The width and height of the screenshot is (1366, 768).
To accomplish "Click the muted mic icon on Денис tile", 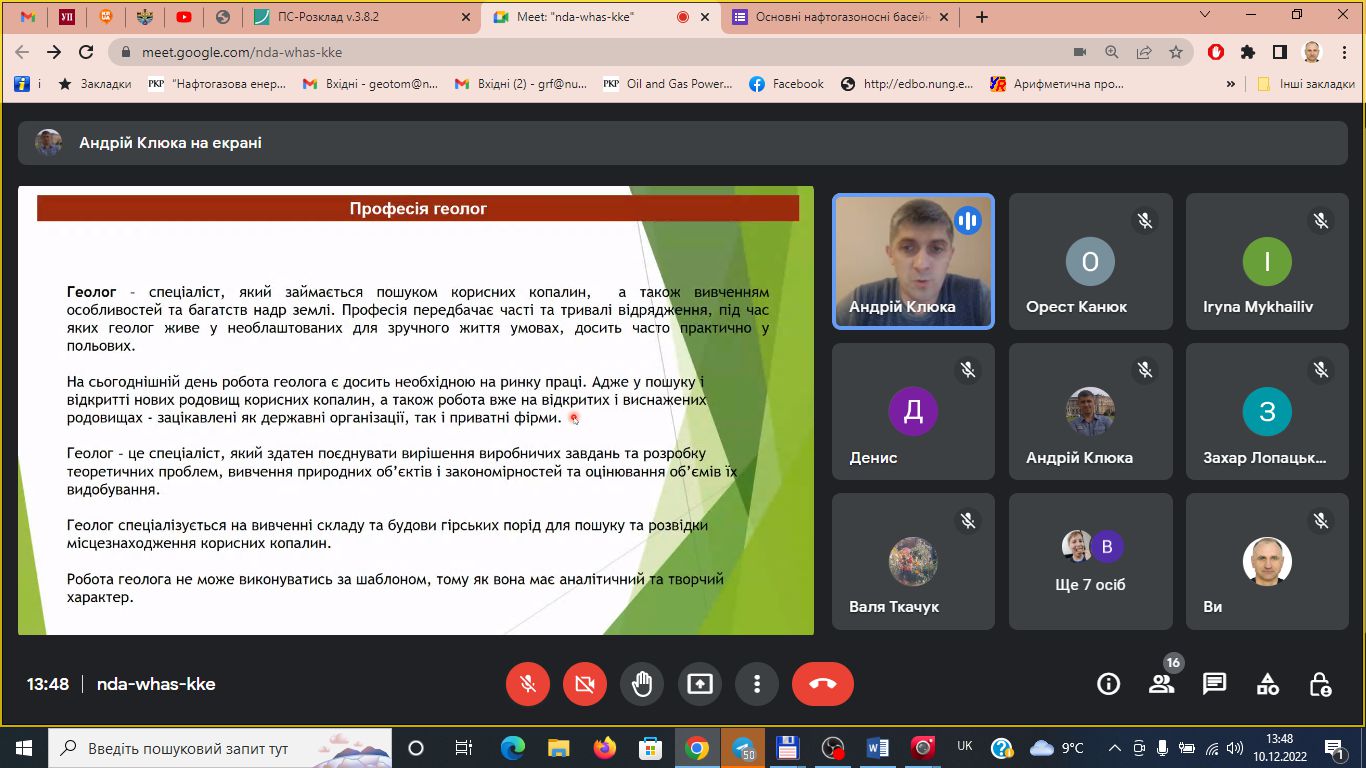I will click(967, 370).
